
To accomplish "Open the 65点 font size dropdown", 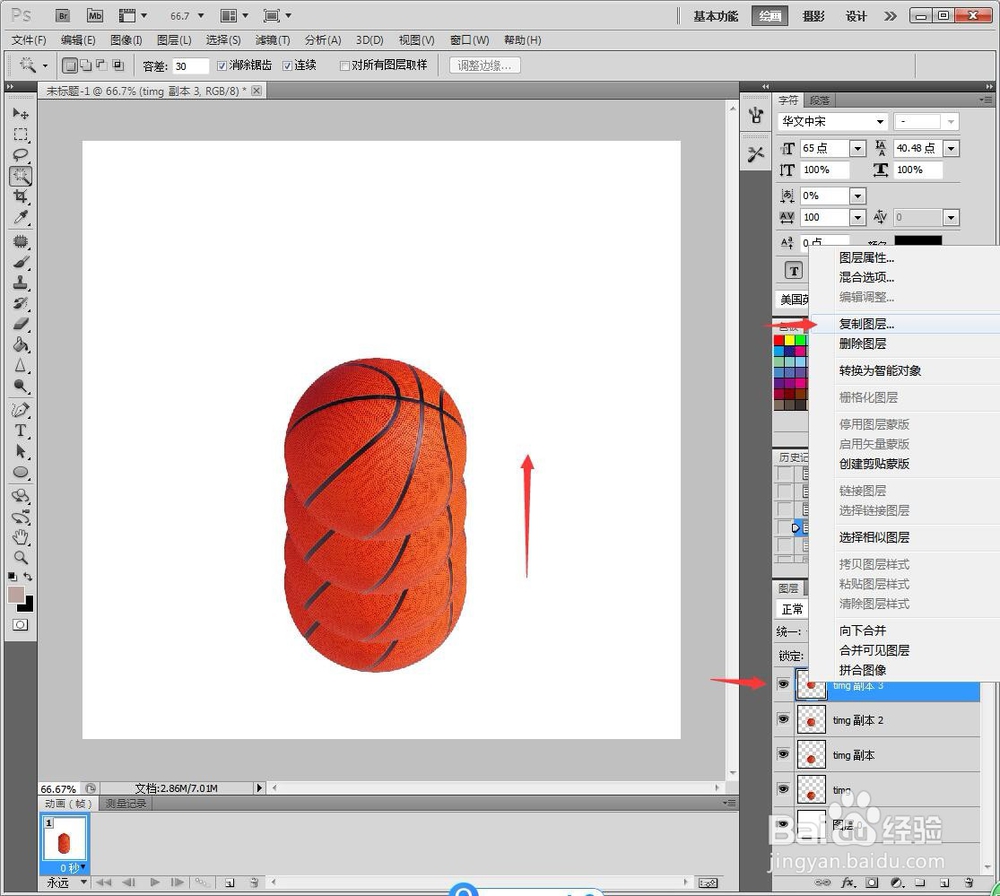I will 858,147.
